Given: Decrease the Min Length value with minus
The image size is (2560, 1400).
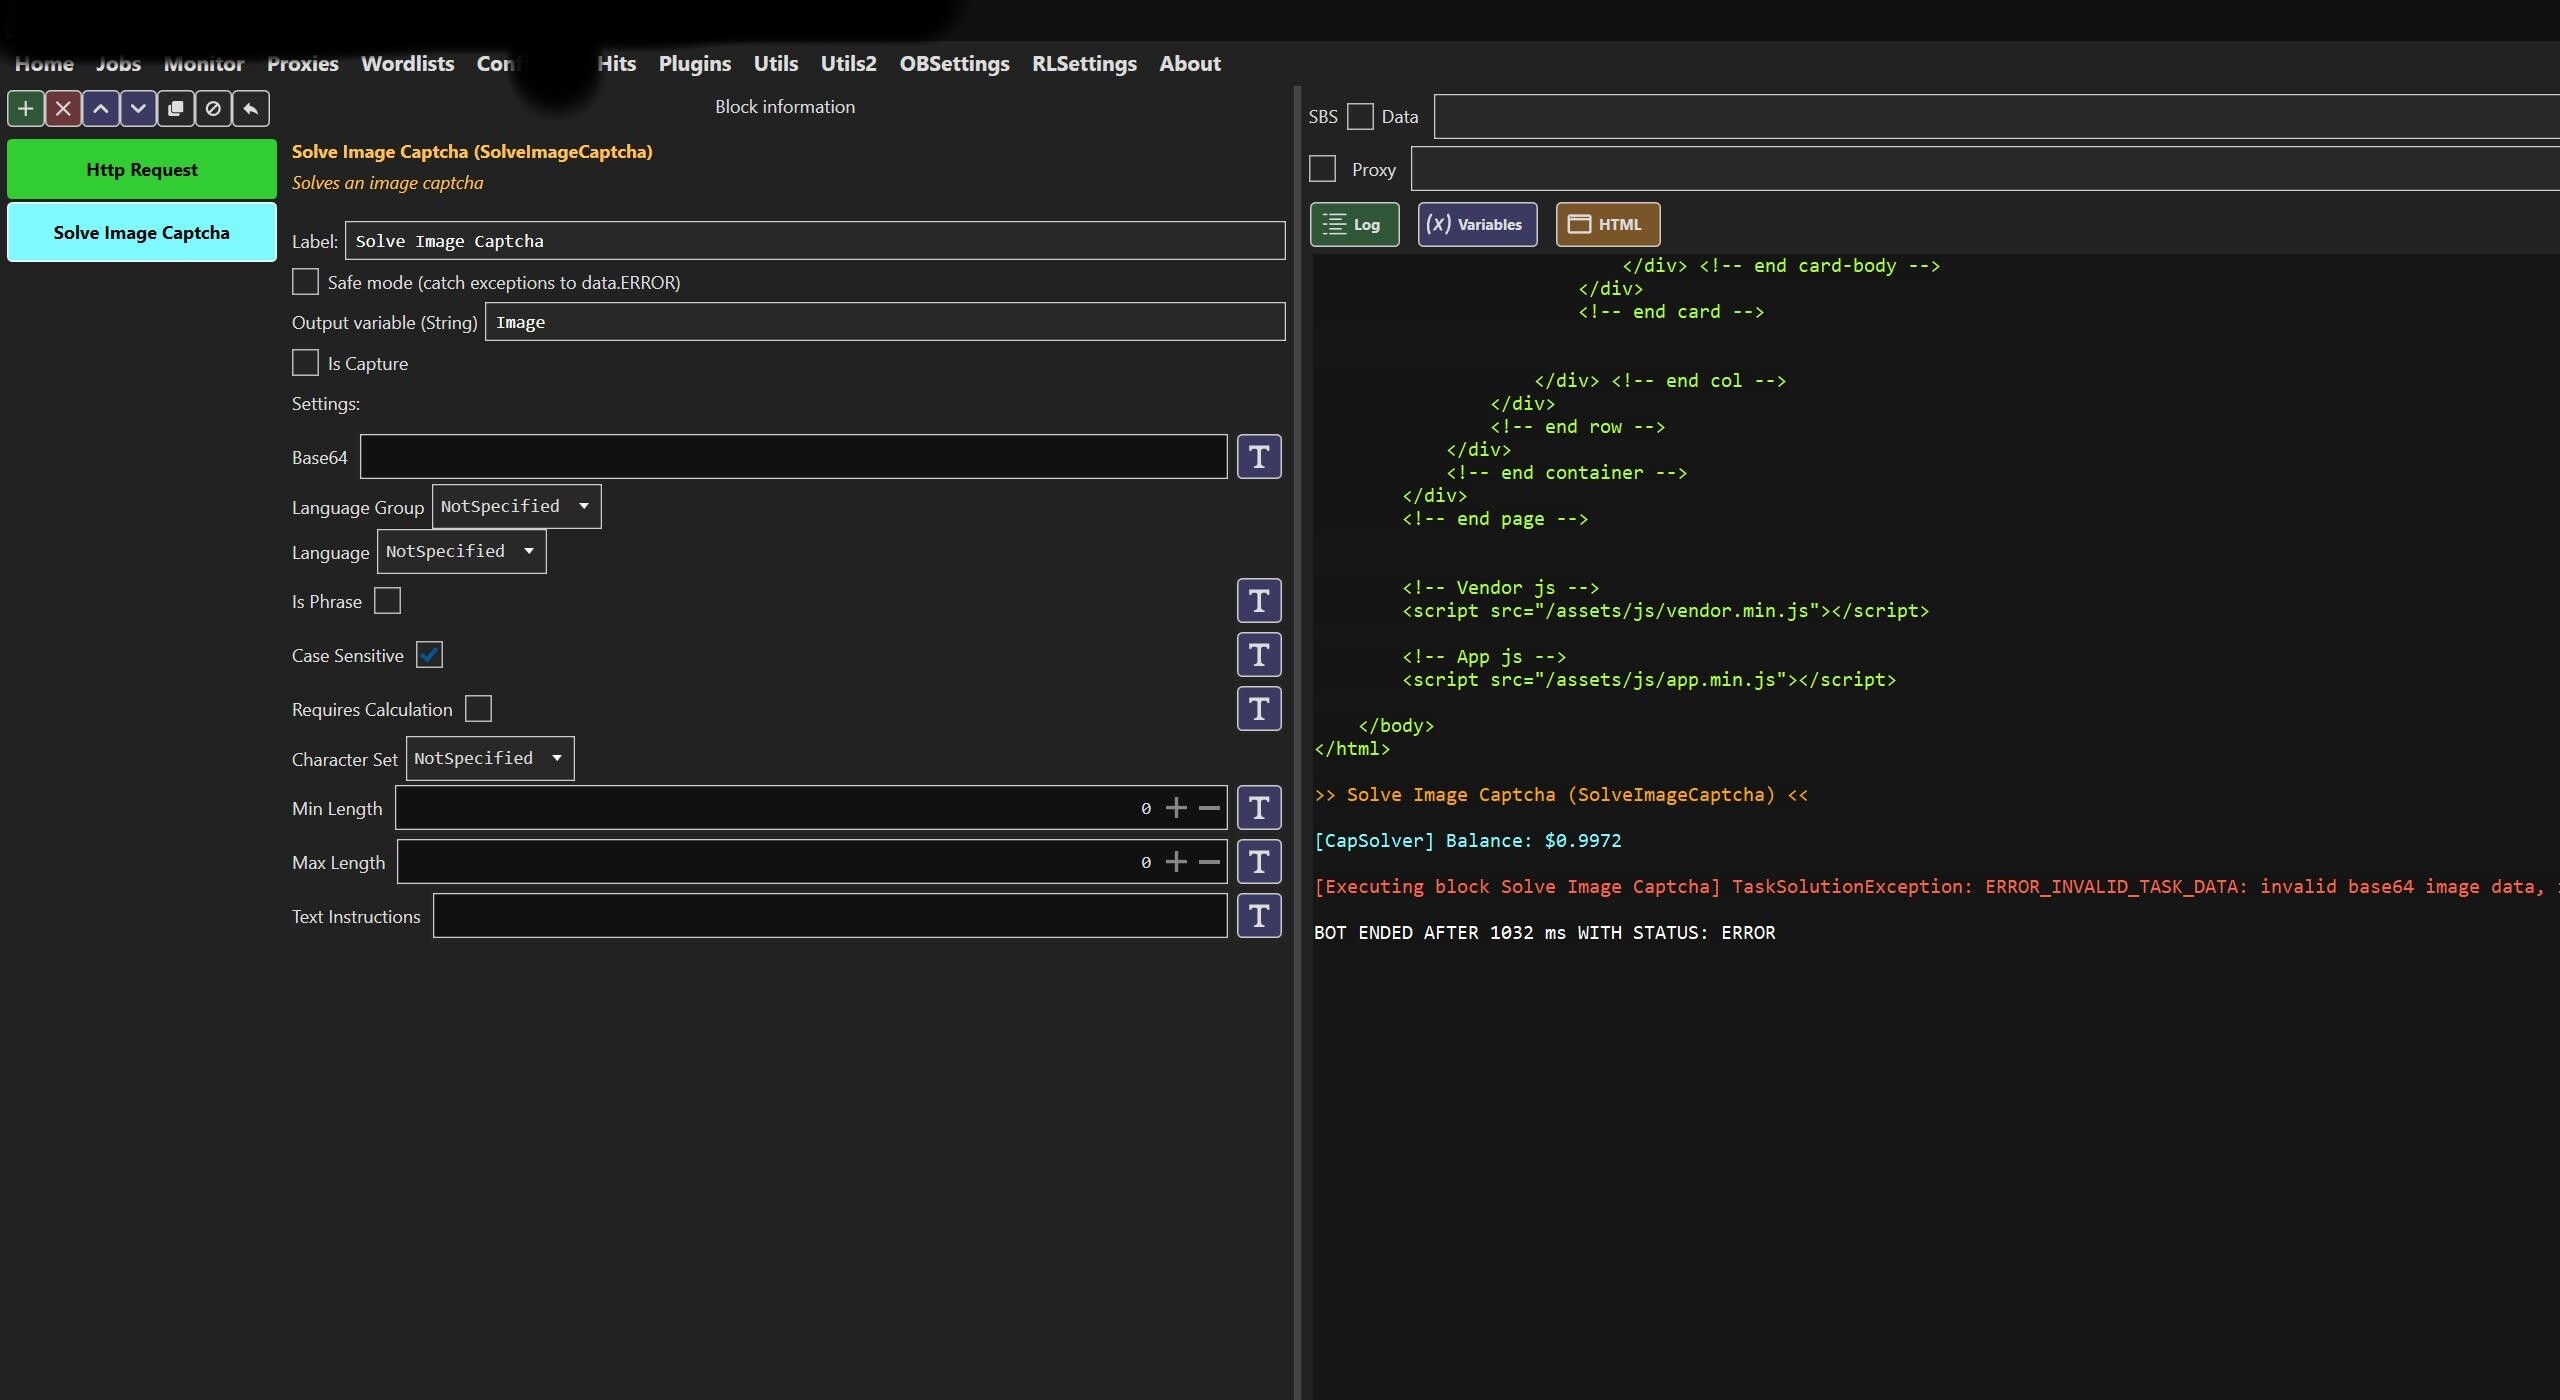Looking at the screenshot, I should 1209,808.
